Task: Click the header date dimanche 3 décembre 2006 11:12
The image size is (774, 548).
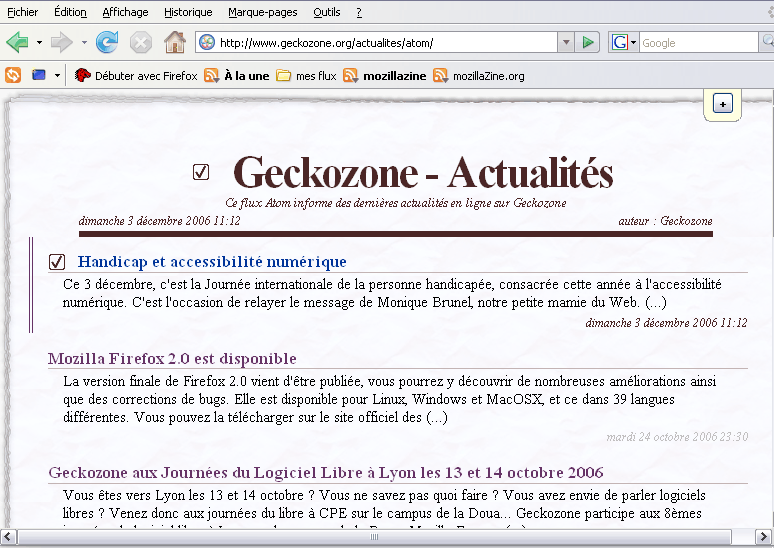Action: [x=159, y=221]
